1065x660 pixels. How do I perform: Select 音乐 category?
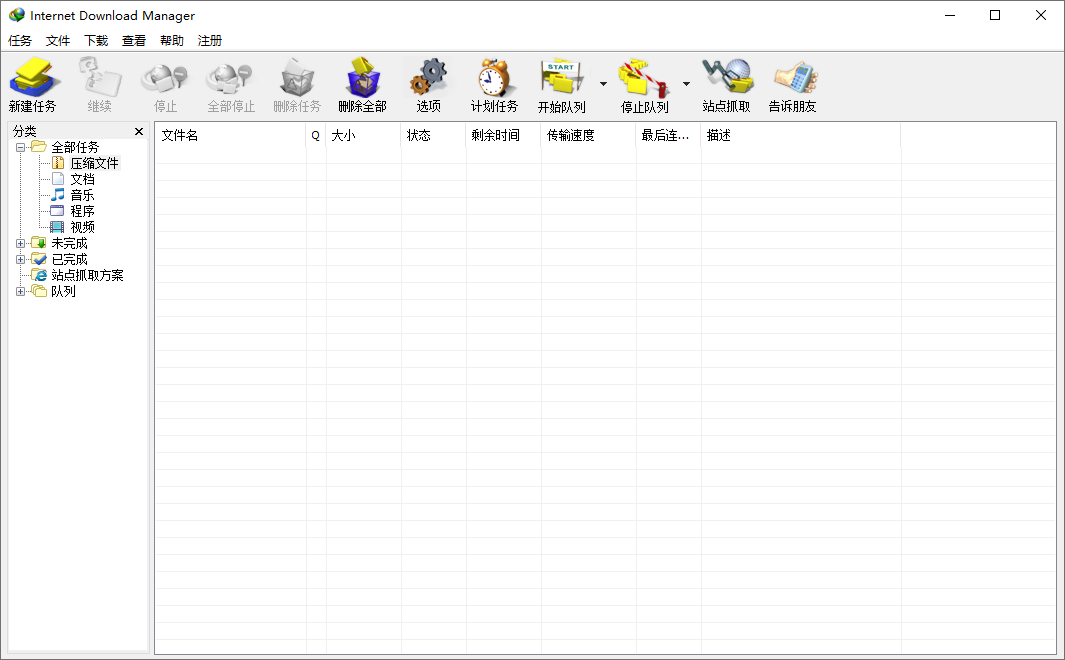coord(82,196)
